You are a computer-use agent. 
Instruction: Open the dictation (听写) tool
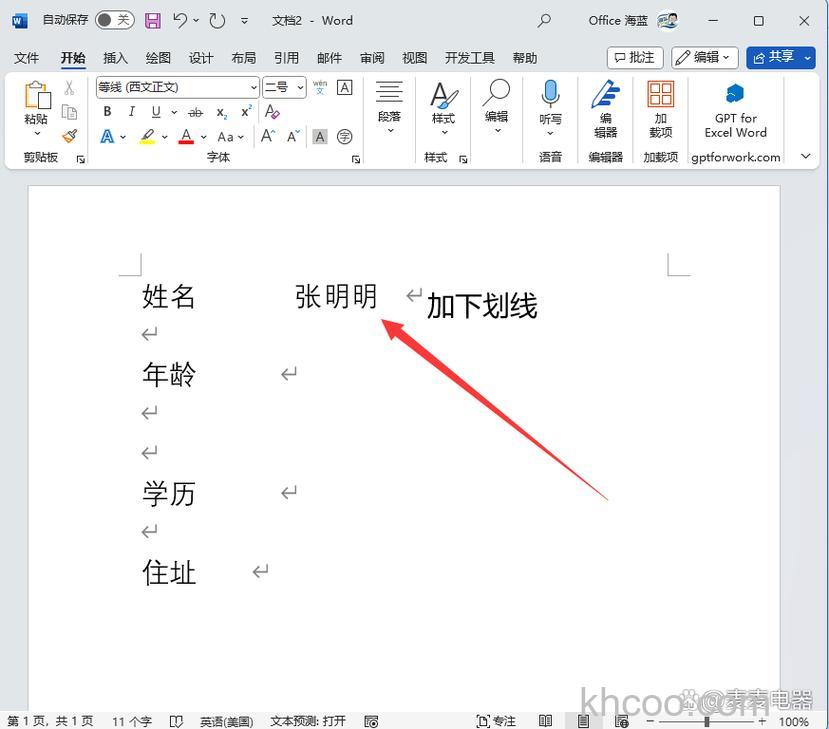tap(550, 105)
